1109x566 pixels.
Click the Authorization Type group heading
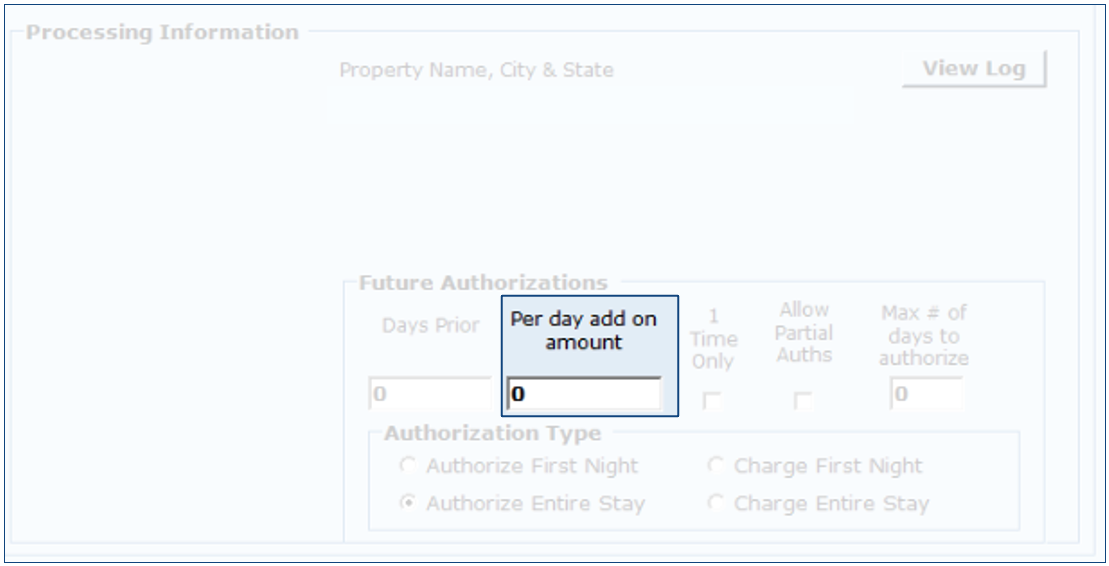(x=492, y=434)
